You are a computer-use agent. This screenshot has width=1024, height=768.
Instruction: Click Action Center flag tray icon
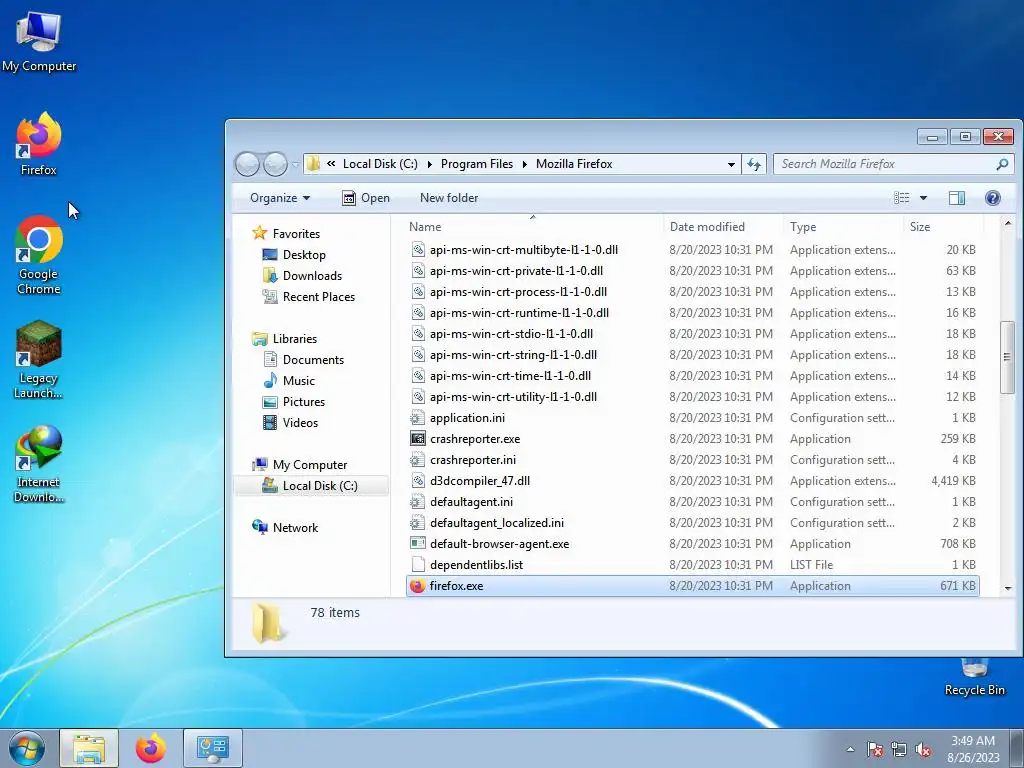875,750
